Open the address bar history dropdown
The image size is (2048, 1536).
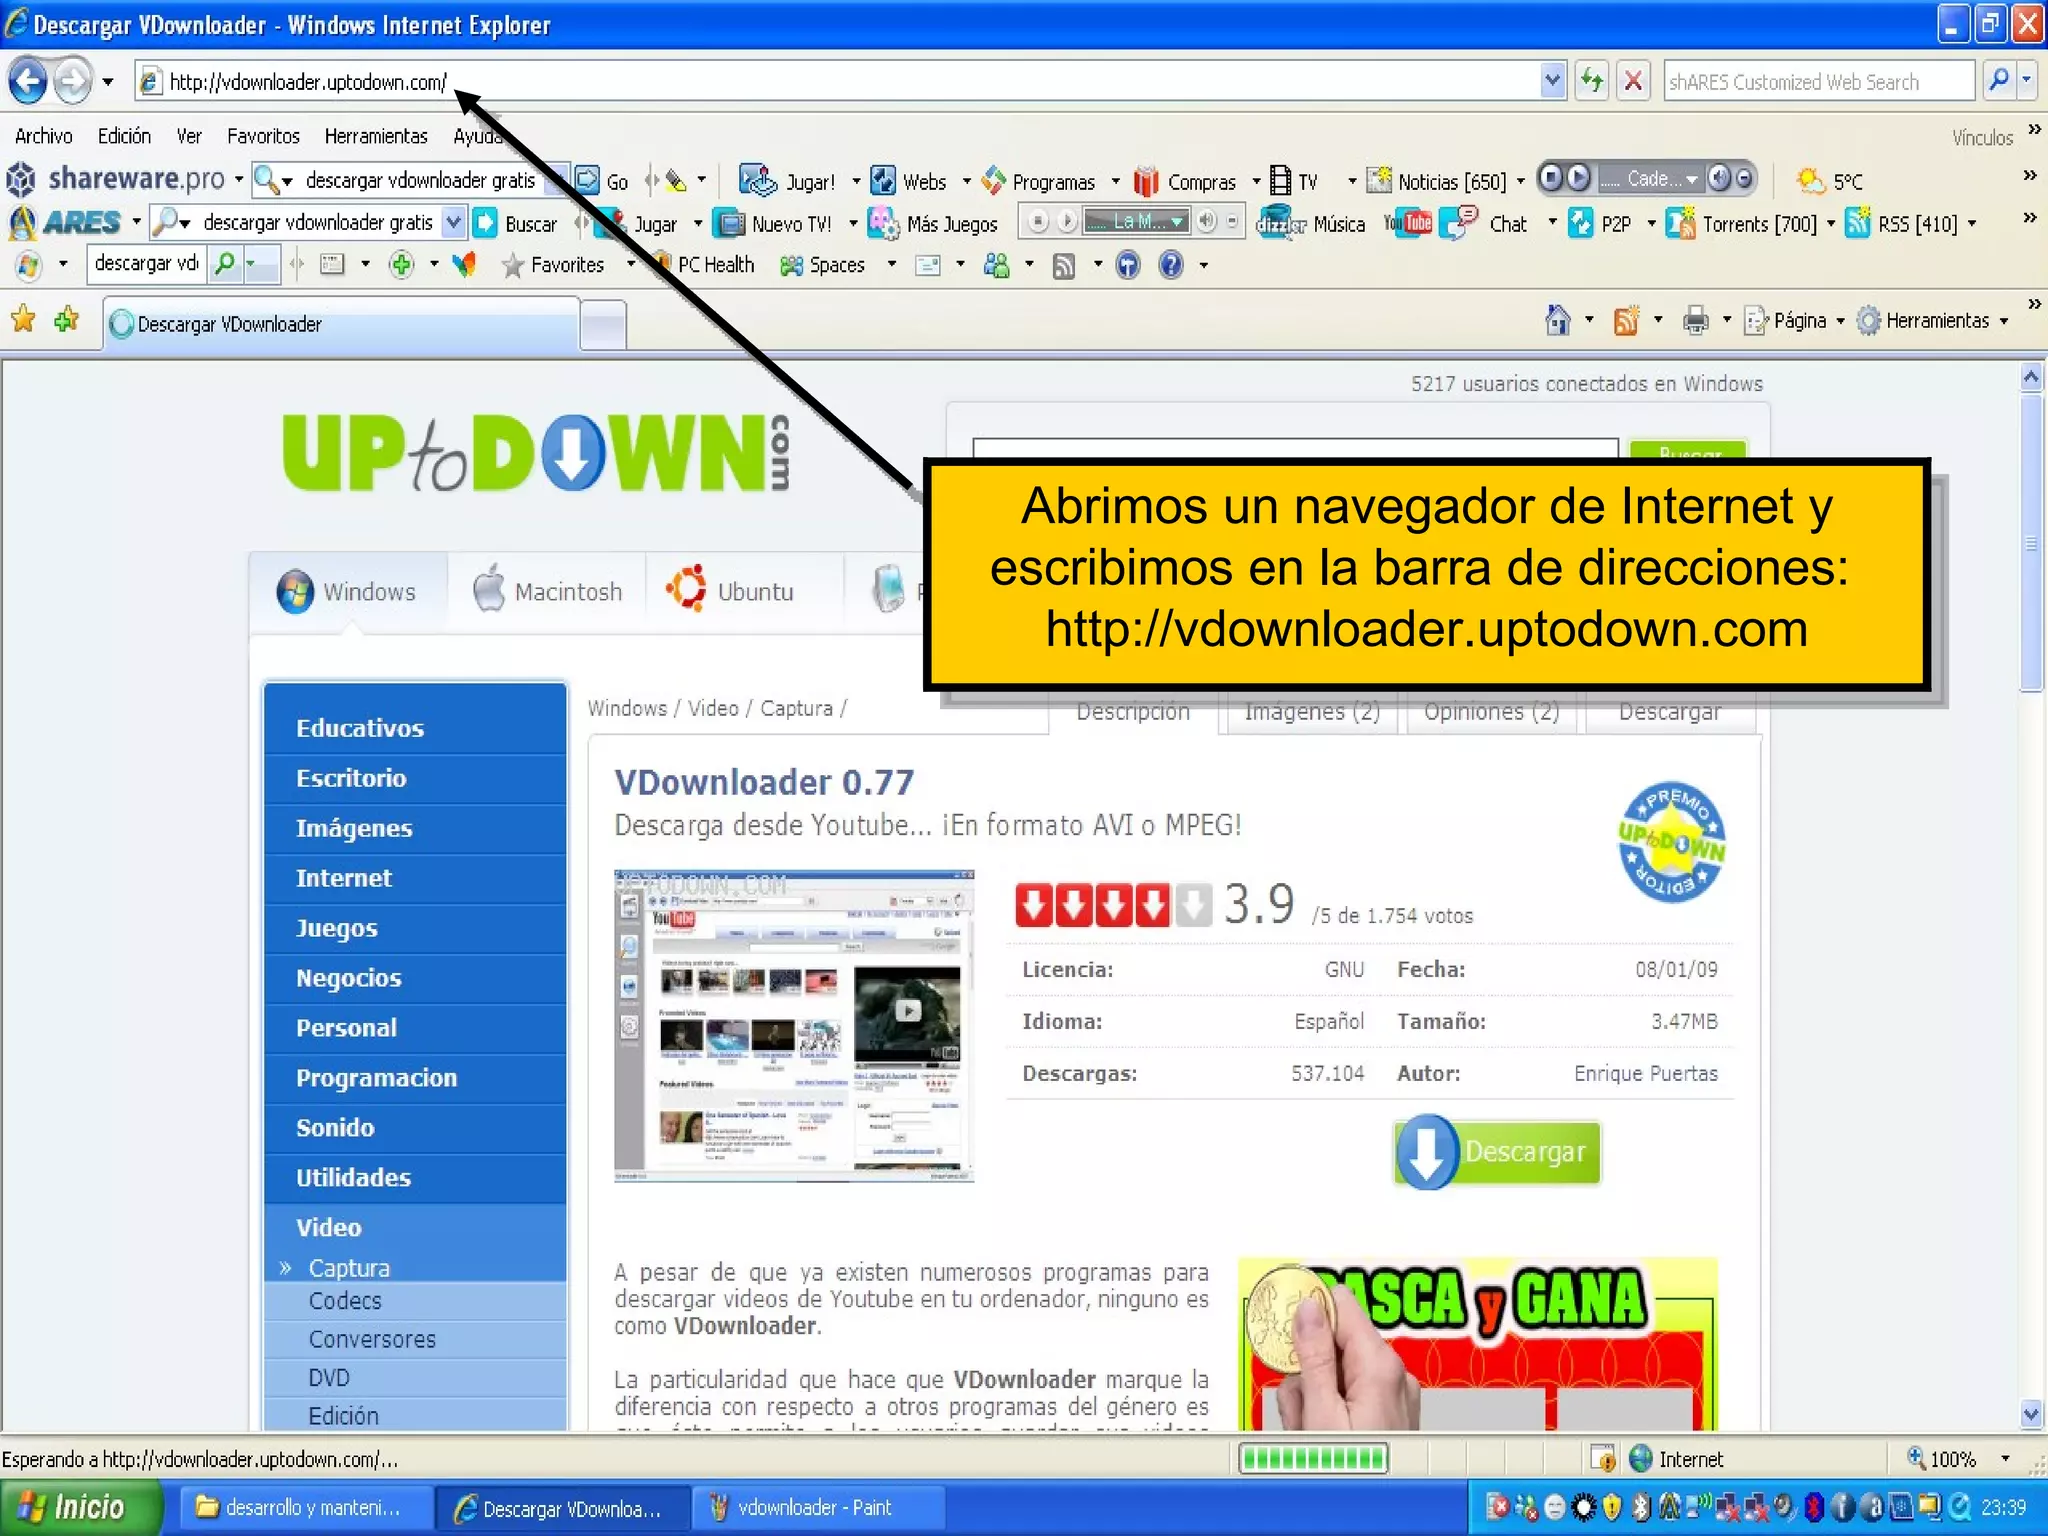coord(1552,81)
